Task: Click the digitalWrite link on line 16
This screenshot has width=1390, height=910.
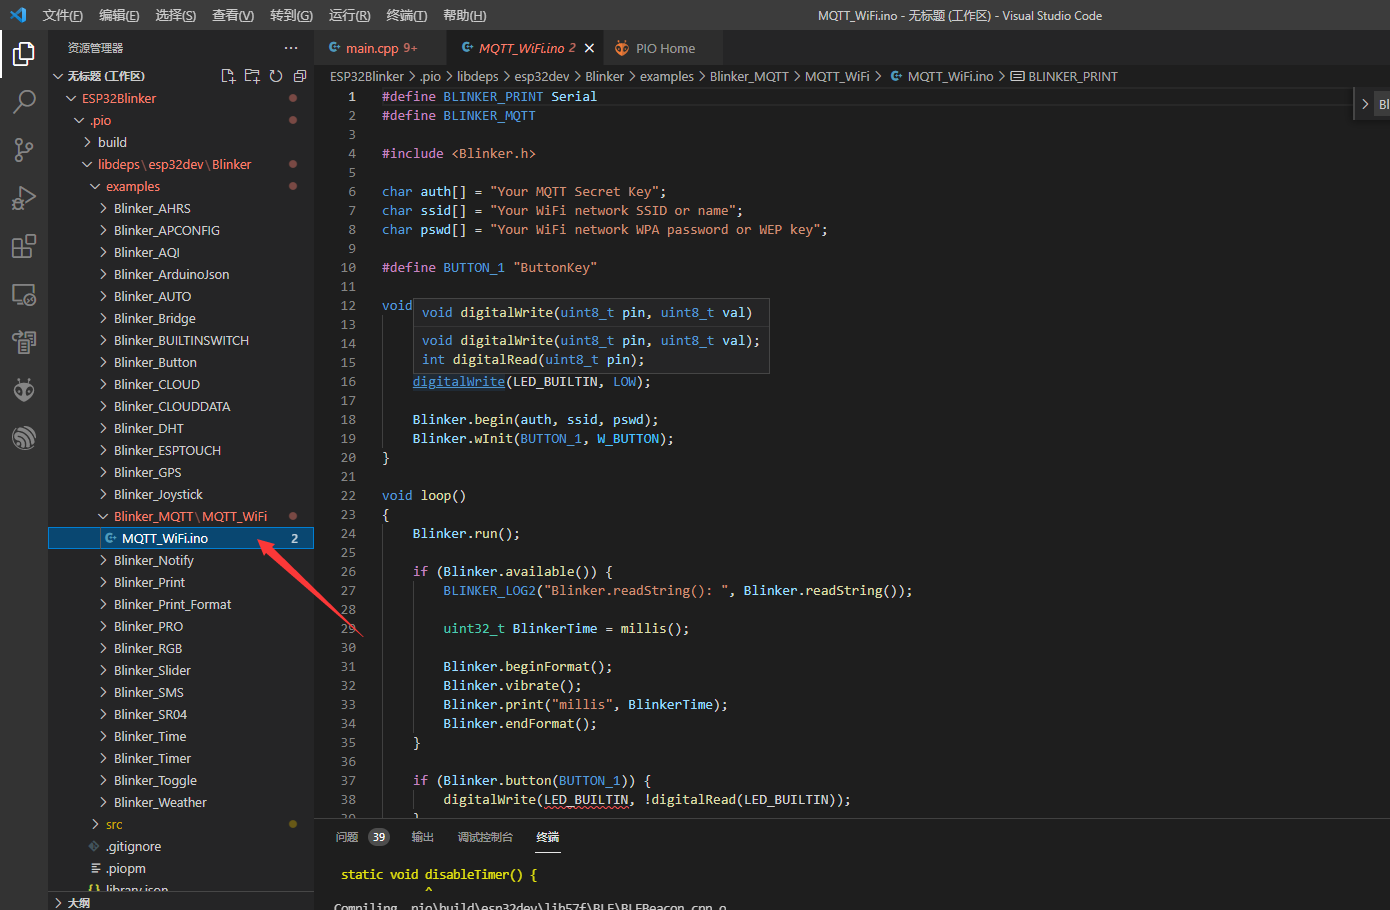Action: [x=459, y=381]
